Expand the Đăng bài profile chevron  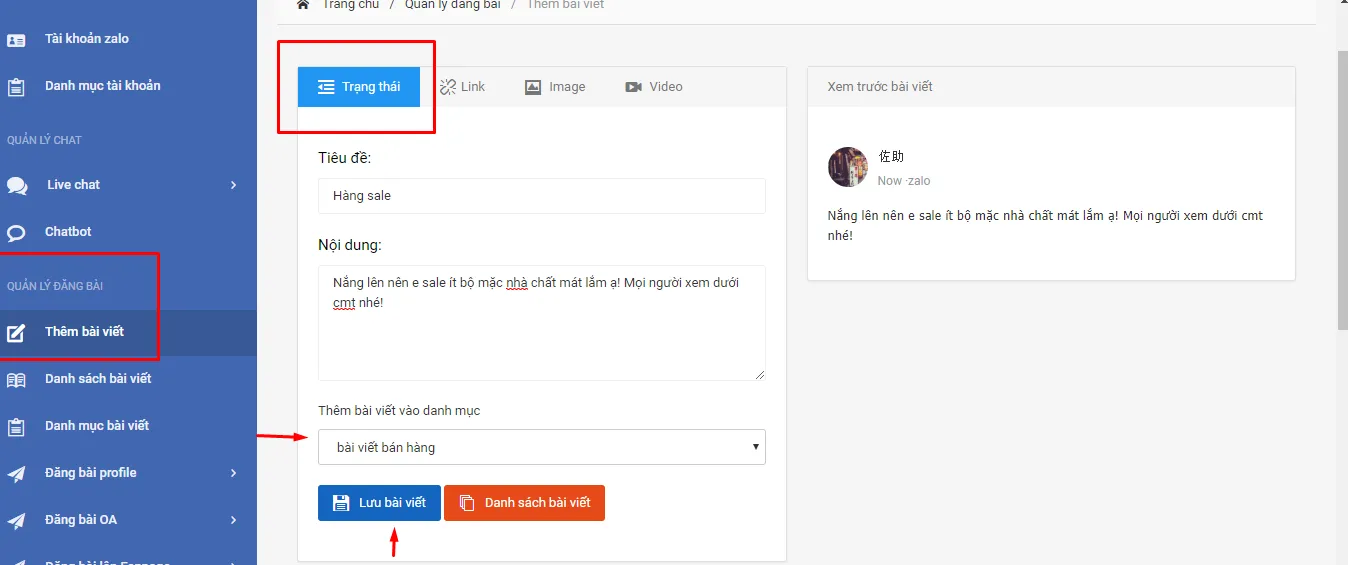tap(233, 473)
